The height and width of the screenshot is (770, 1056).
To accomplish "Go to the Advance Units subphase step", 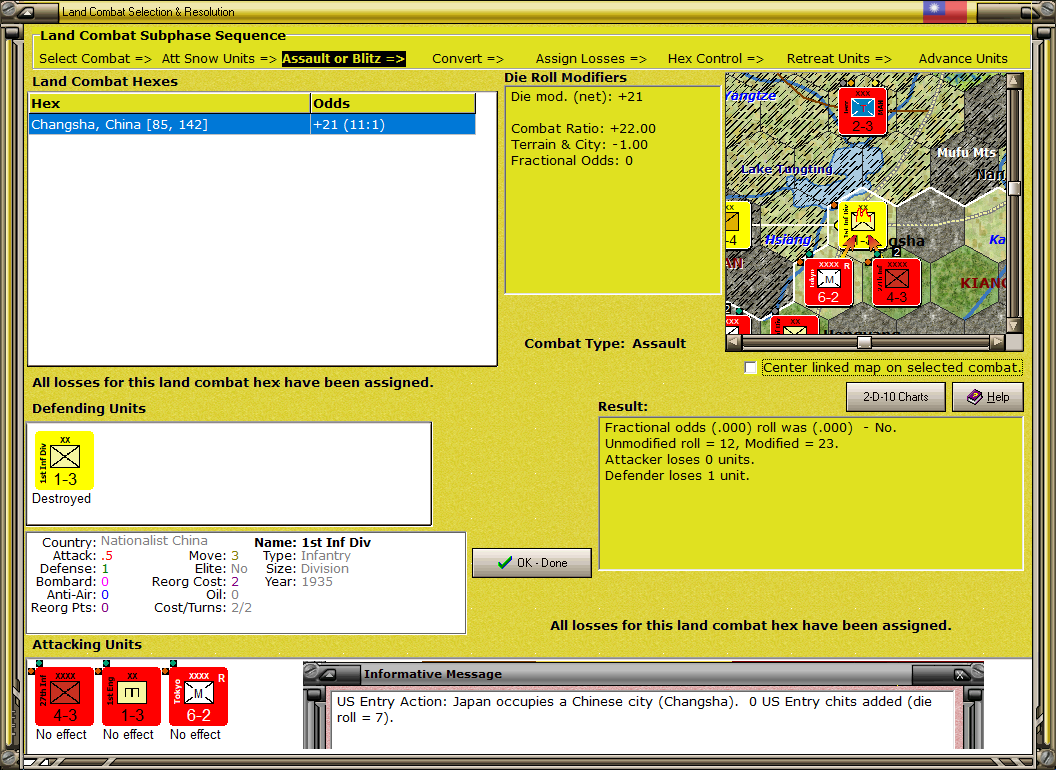I will 963,59.
